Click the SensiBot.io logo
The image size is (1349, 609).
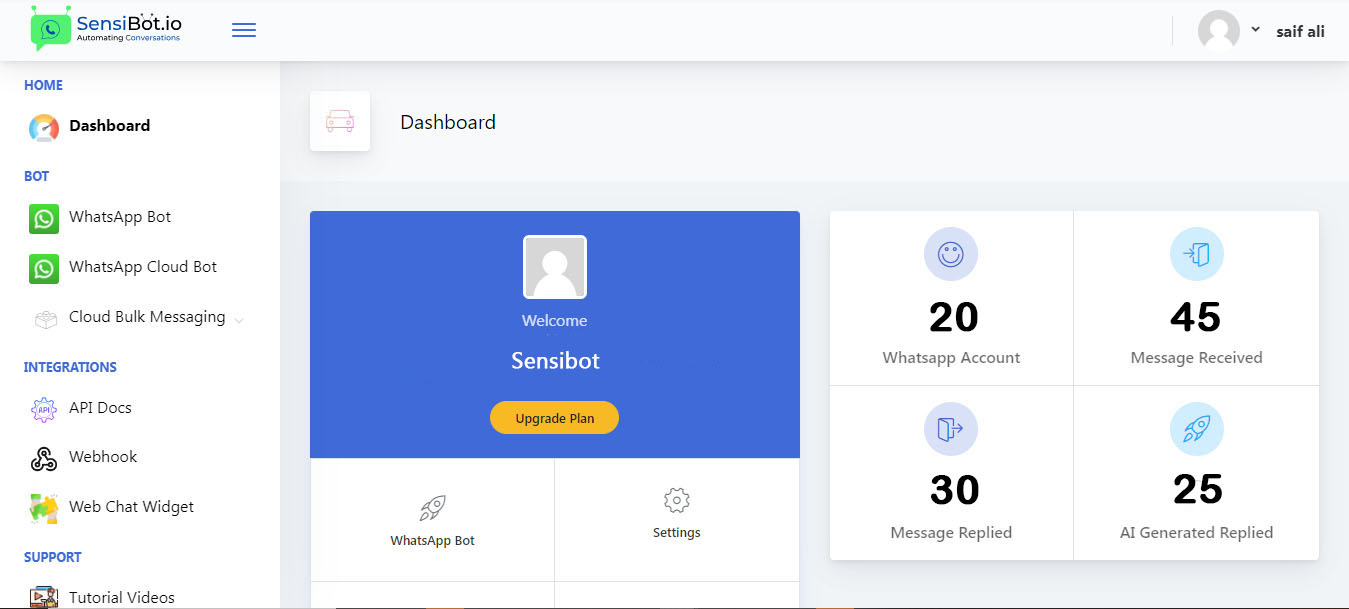click(106, 29)
